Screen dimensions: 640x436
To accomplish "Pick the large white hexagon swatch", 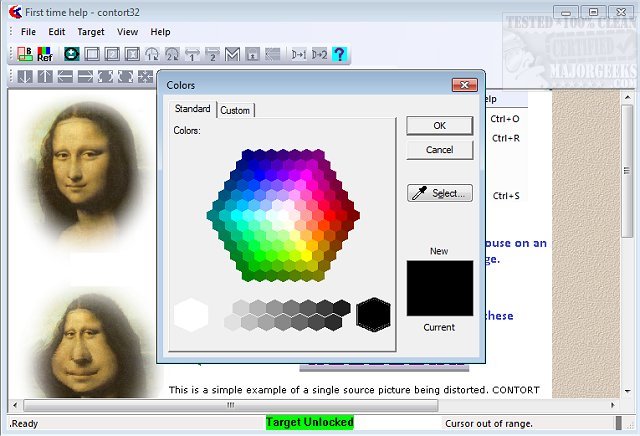I will click(191, 315).
